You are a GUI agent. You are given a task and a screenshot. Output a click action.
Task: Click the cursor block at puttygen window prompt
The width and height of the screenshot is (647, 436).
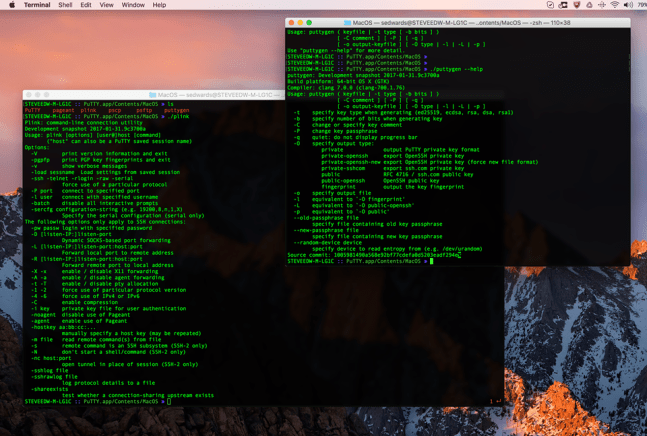[x=431, y=261]
